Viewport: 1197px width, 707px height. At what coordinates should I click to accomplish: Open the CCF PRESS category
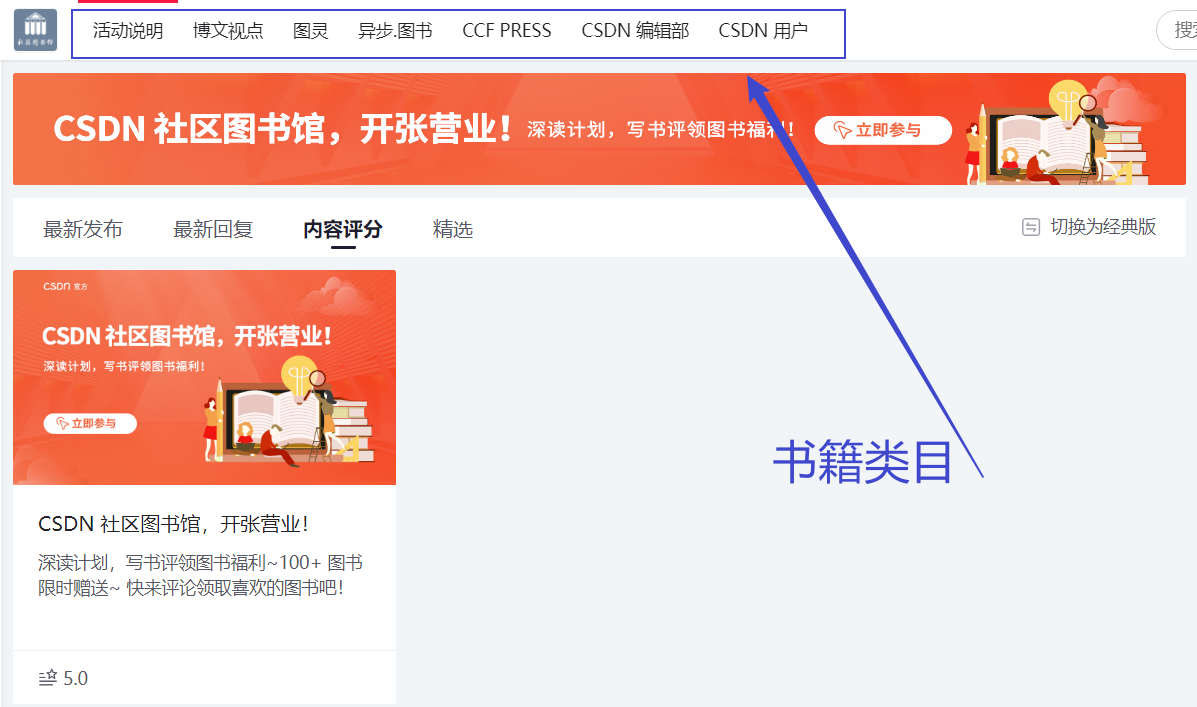tap(507, 31)
